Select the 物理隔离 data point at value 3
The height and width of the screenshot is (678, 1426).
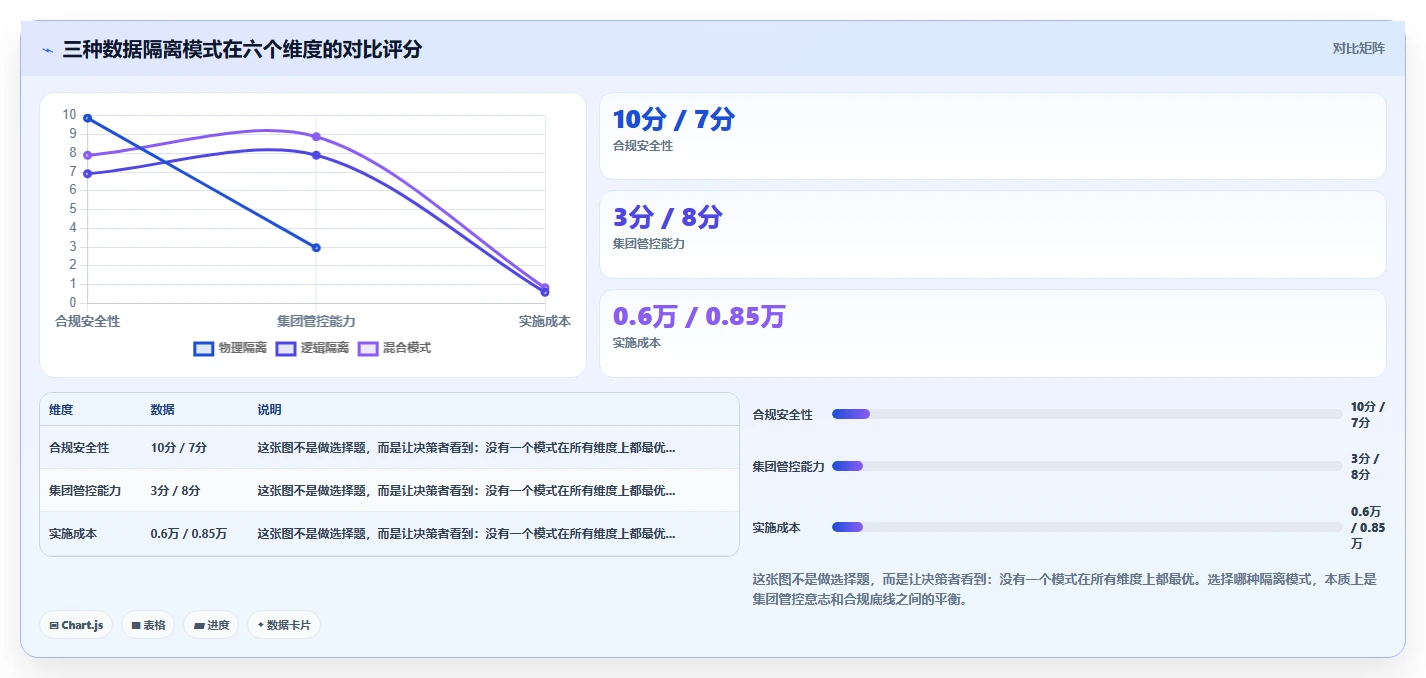pyautogui.click(x=316, y=247)
